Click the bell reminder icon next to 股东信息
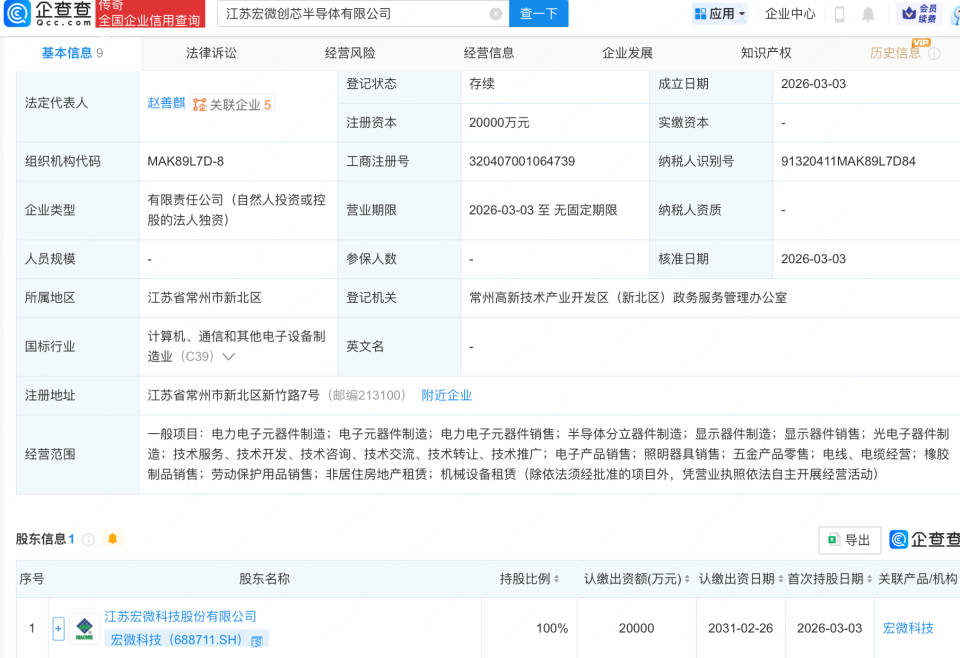This screenshot has width=960, height=658. 112,538
